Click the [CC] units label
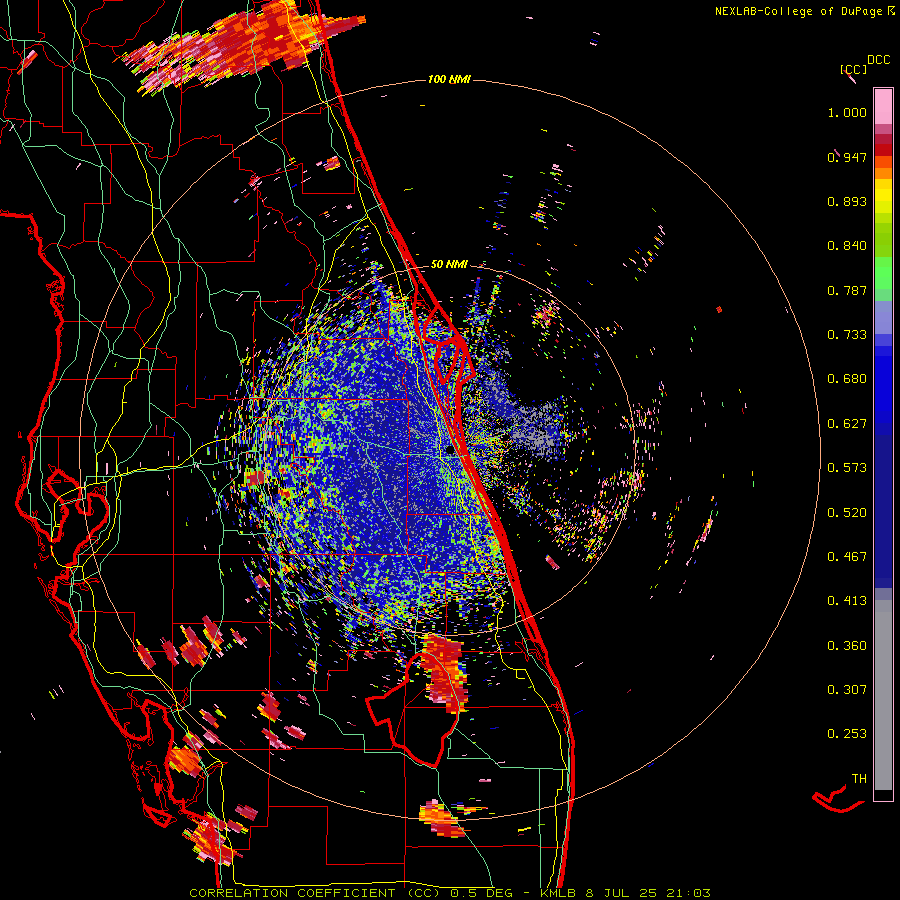This screenshot has height=900, width=900. [x=854, y=69]
